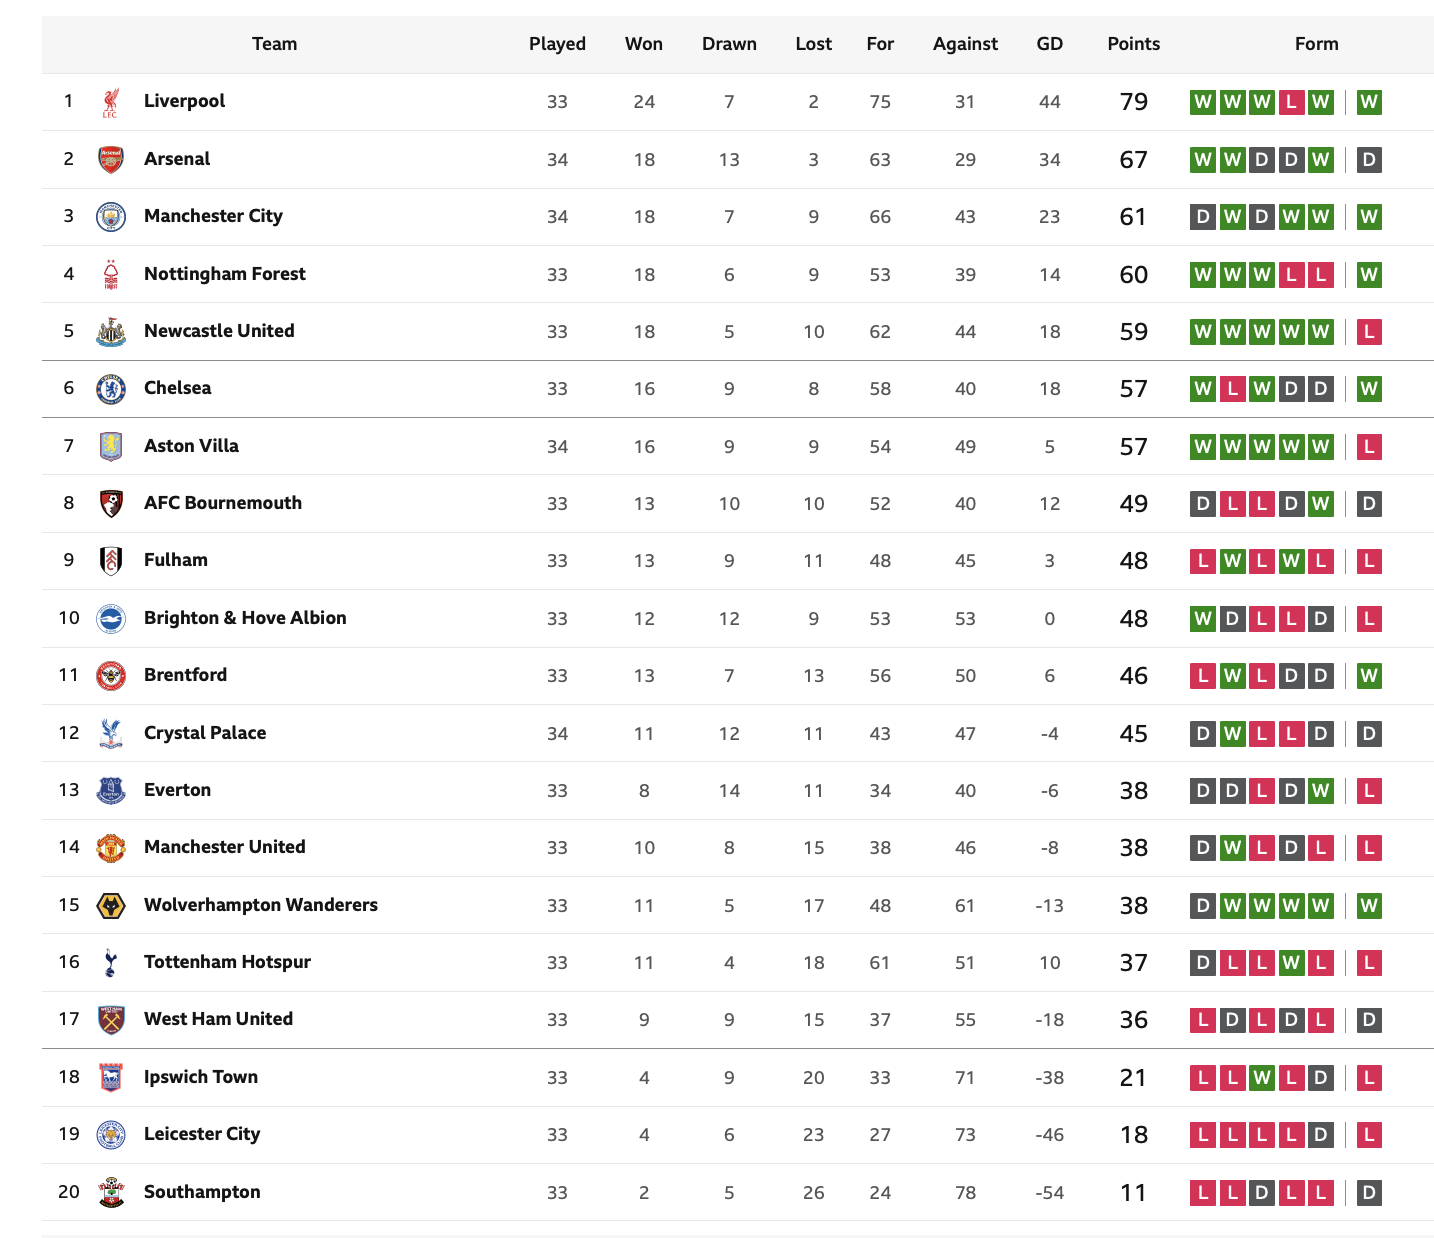The width and height of the screenshot is (1434, 1238).
Task: Click the Points column header
Action: [x=1134, y=44]
